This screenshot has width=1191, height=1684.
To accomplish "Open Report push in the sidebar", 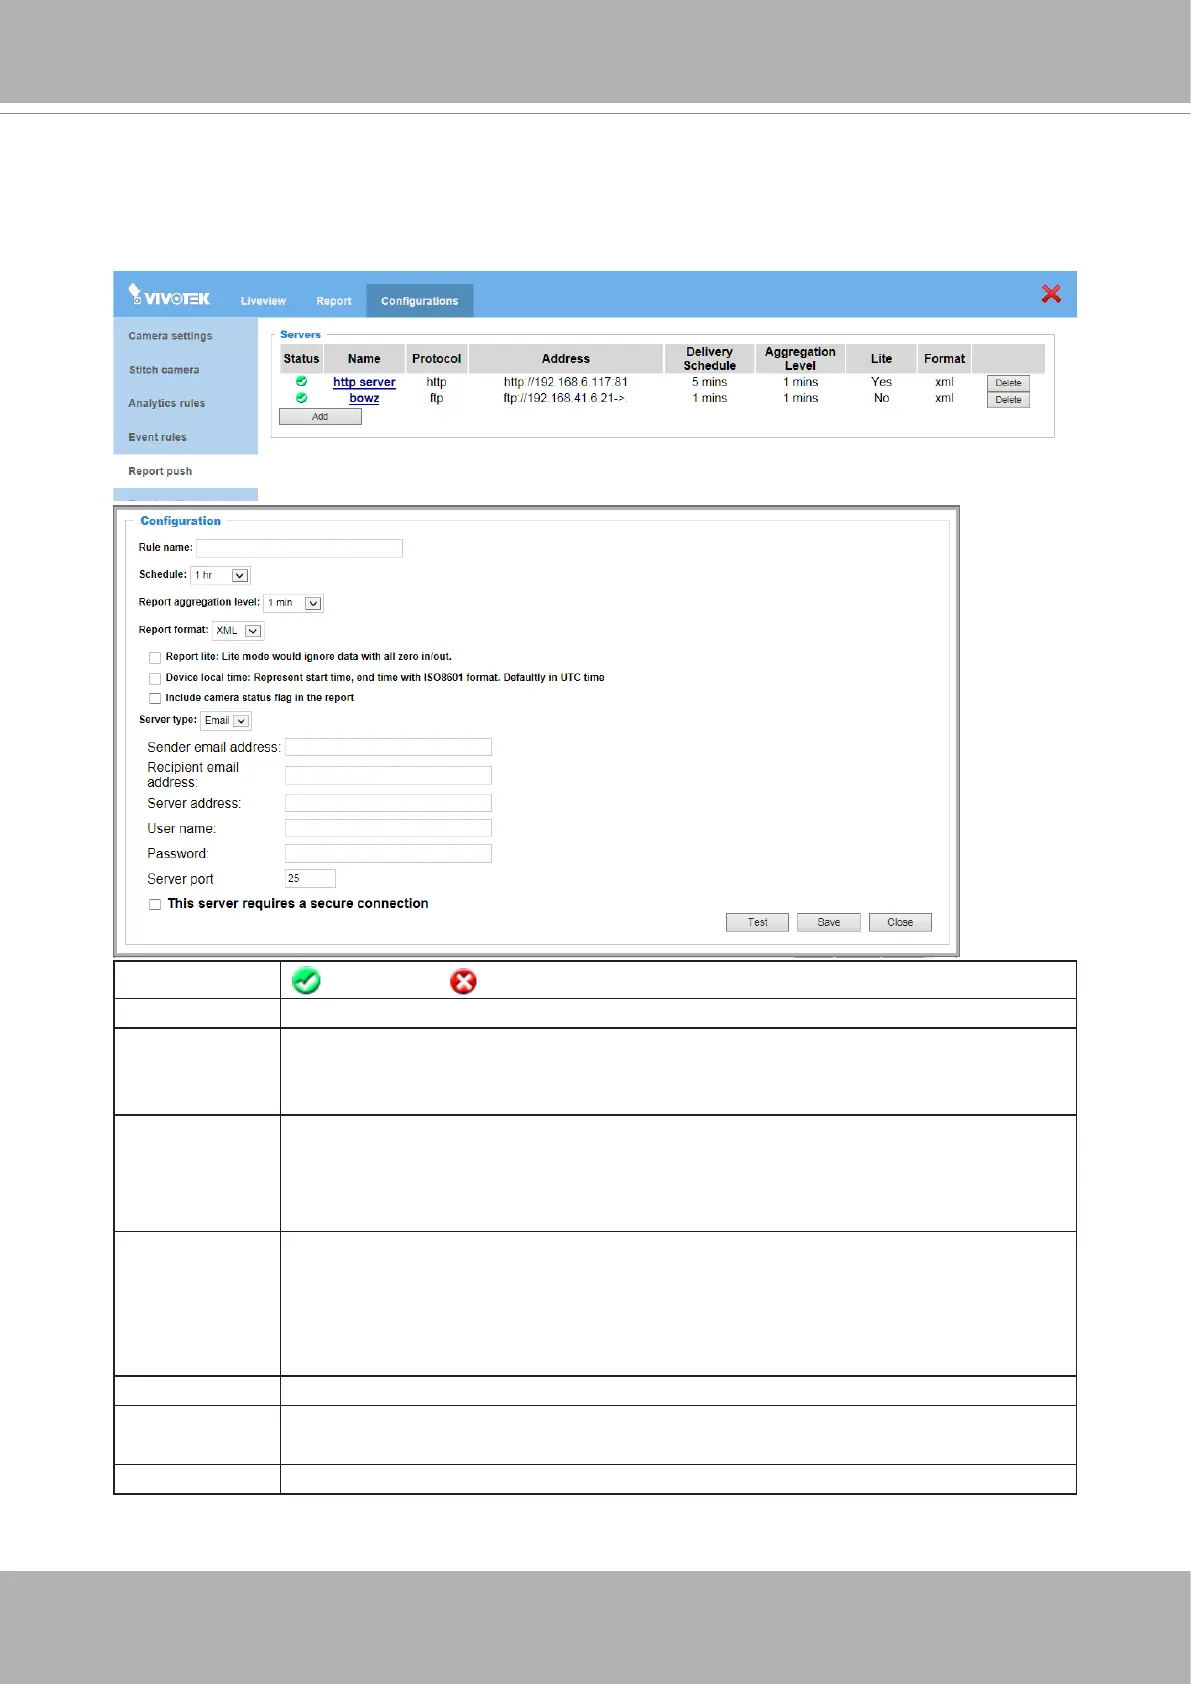I will click(160, 471).
